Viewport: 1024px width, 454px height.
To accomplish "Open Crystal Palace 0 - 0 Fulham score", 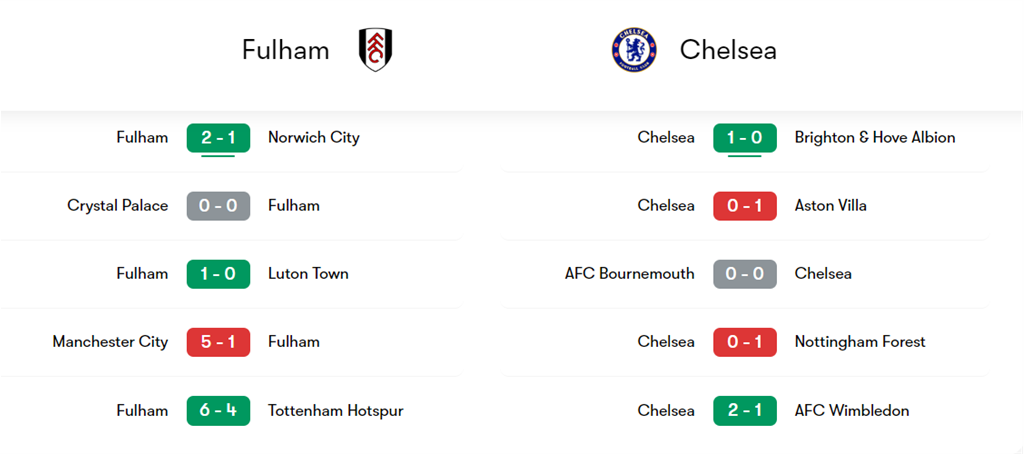I will coord(218,206).
